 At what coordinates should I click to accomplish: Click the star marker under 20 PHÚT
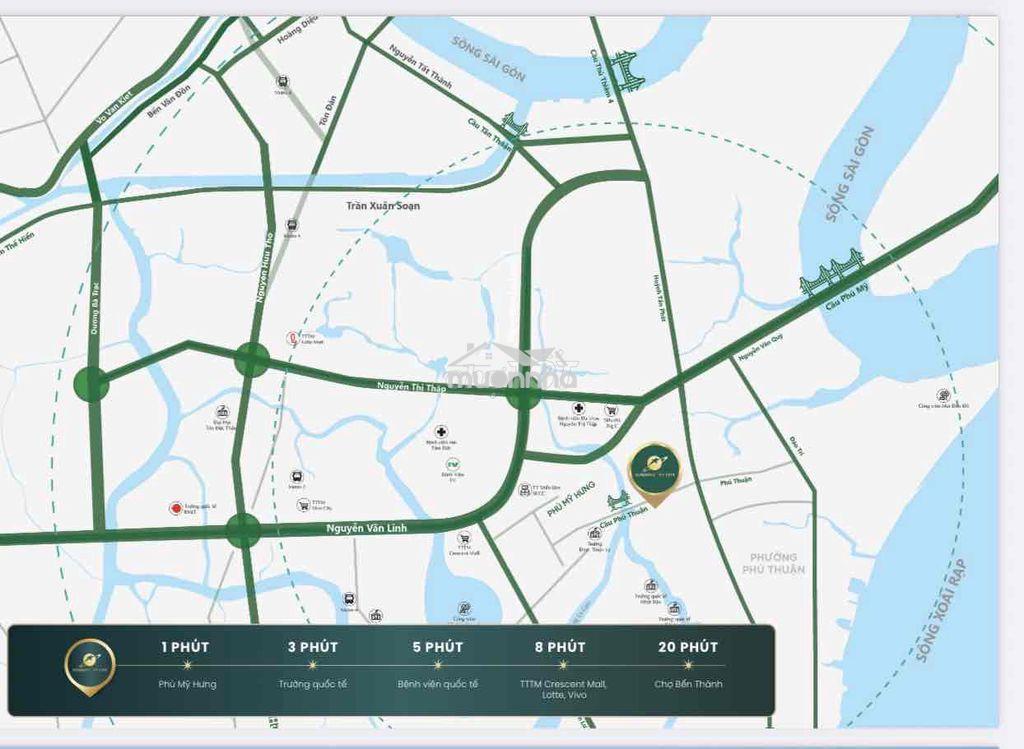(x=688, y=665)
